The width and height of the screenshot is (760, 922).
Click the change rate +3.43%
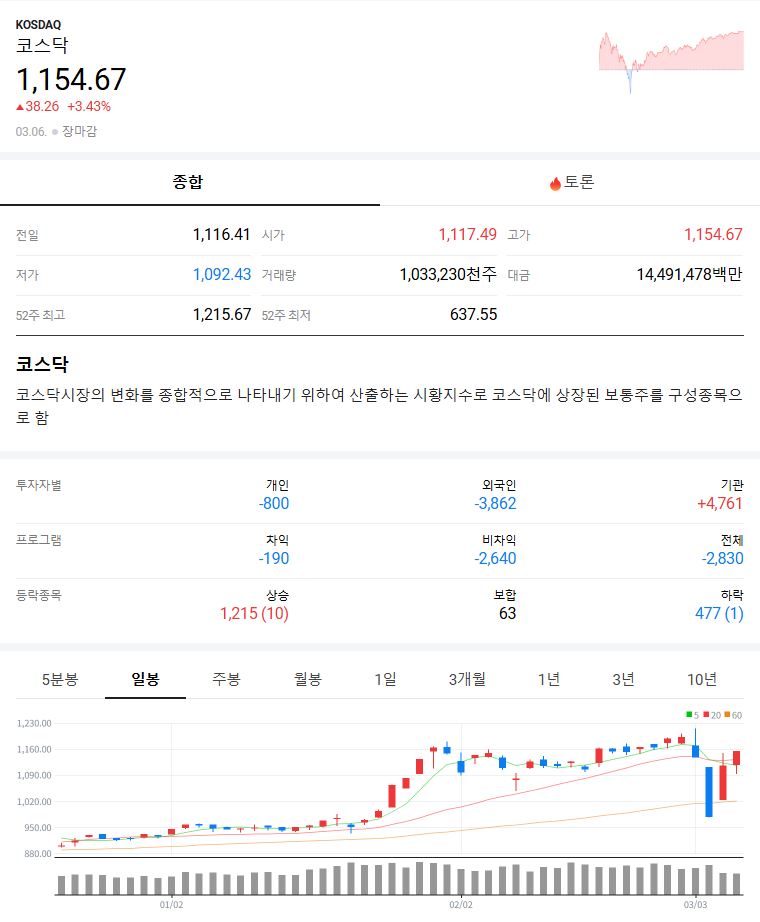pyautogui.click(x=89, y=106)
